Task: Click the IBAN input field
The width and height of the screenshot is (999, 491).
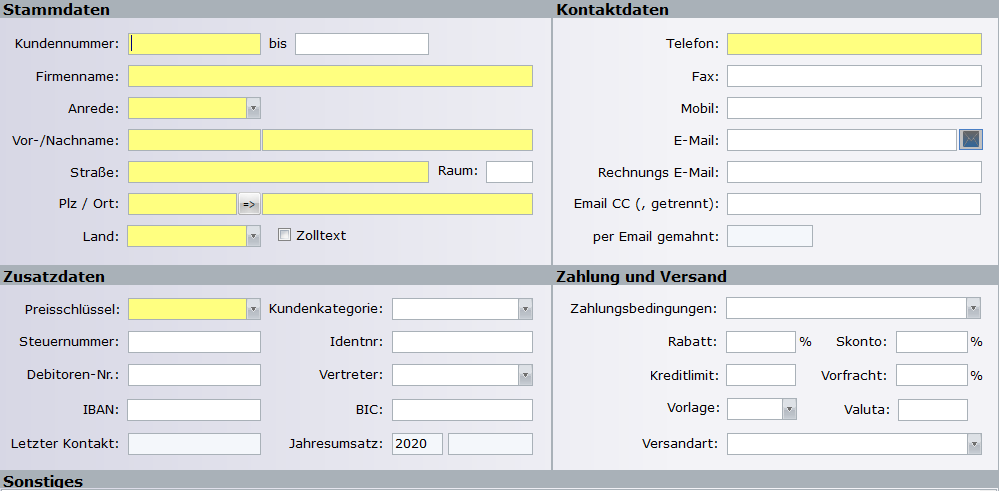Action: 194,410
